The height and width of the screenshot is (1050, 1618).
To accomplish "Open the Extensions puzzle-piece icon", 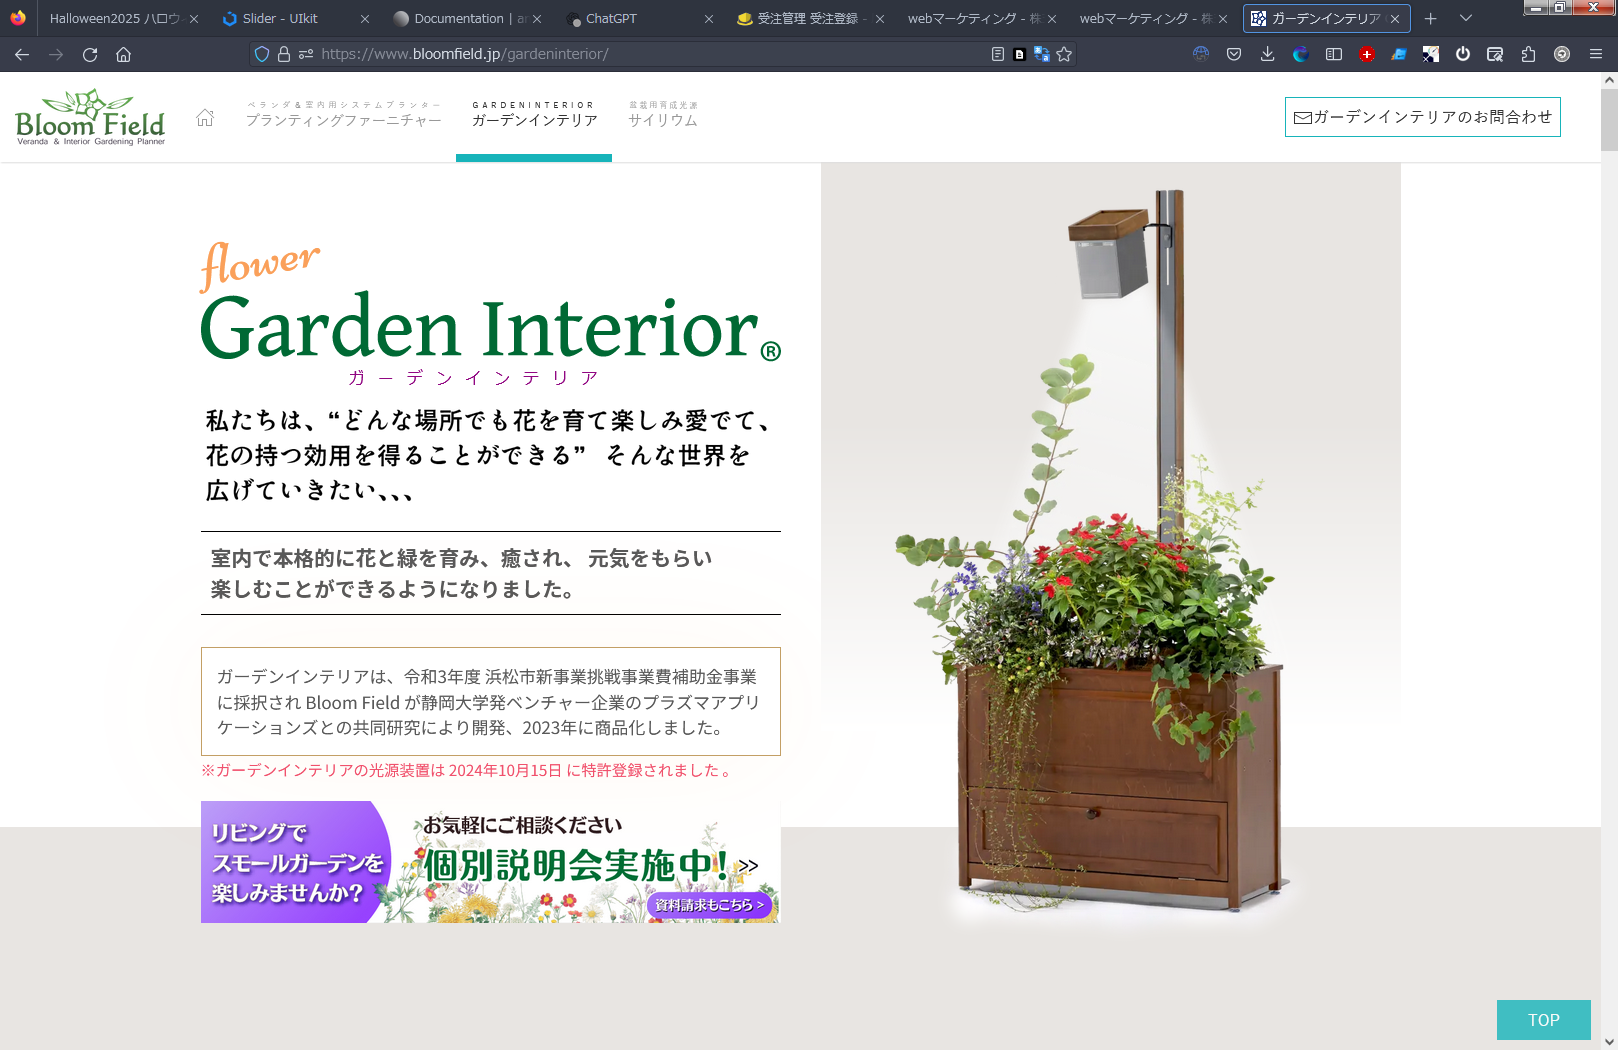I will pyautogui.click(x=1528, y=54).
